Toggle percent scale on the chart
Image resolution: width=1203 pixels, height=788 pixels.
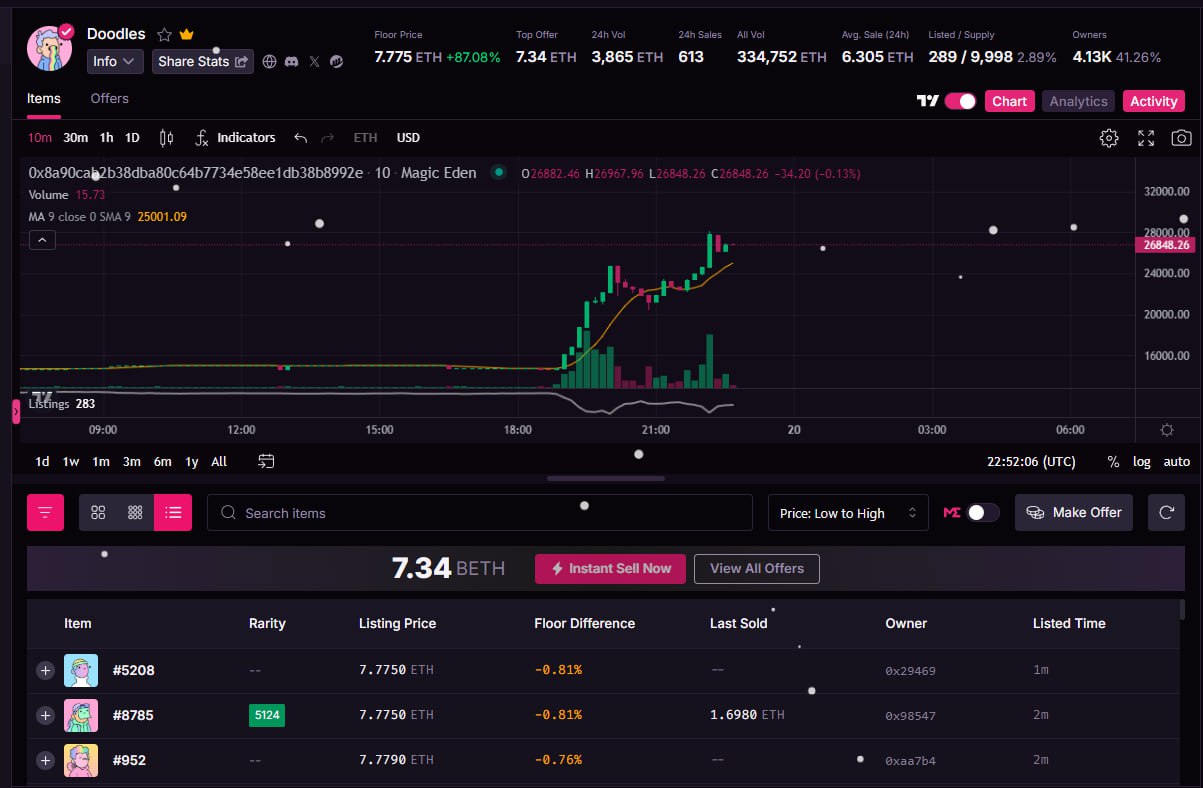[1113, 461]
